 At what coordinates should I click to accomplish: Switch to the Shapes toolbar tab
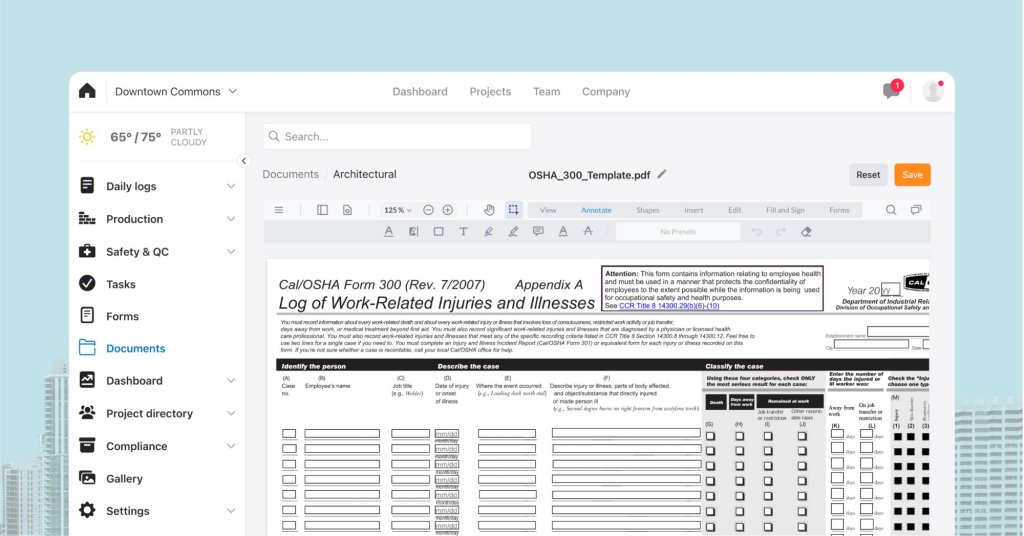click(647, 210)
